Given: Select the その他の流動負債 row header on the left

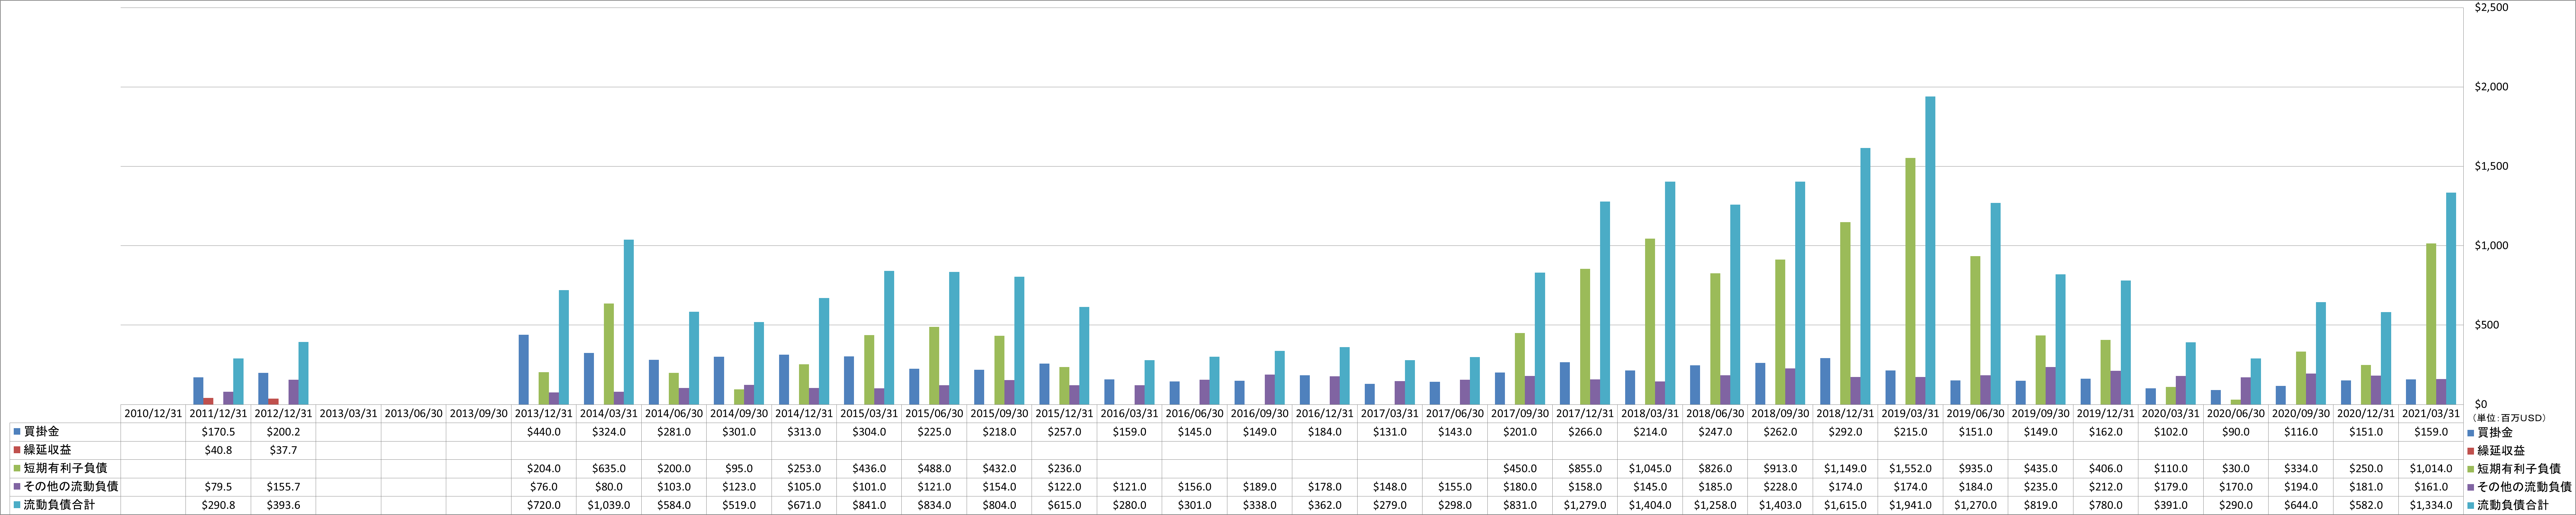Looking at the screenshot, I should [x=65, y=486].
